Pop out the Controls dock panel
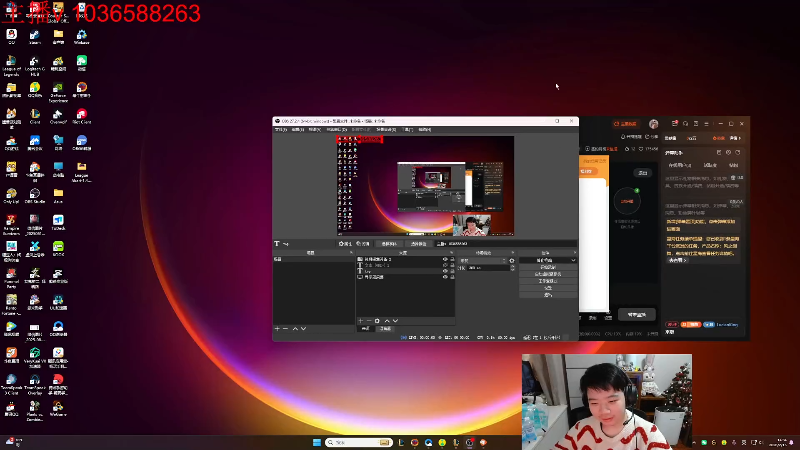800x450 pixels. (x=574, y=253)
